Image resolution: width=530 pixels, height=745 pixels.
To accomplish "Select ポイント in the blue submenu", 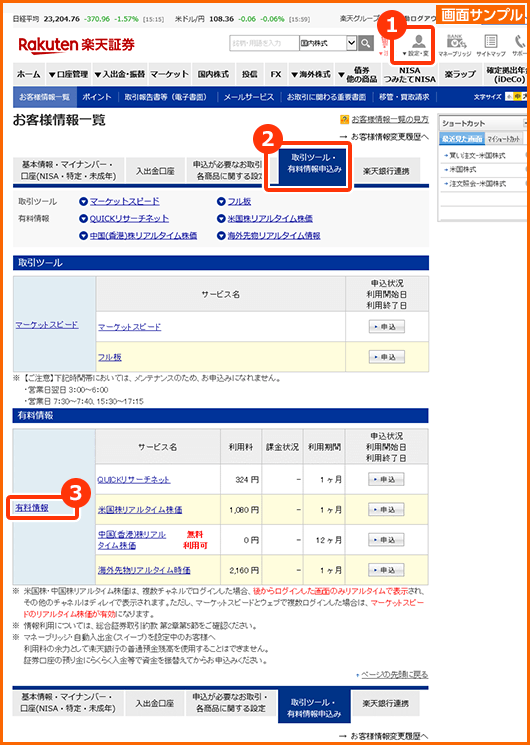I will tap(97, 97).
